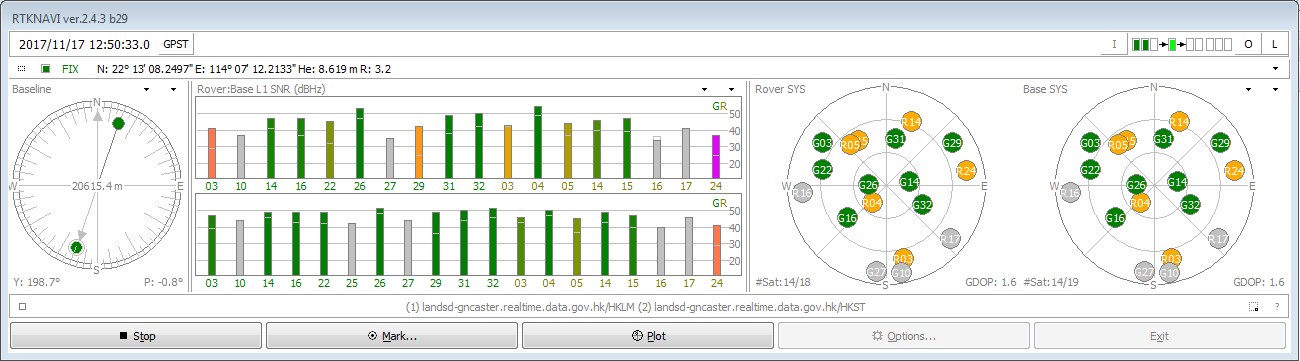Viewport: 1300px width, 361px height.
Task: Click the dotted icon left of FIX
Action: pyautogui.click(x=22, y=69)
